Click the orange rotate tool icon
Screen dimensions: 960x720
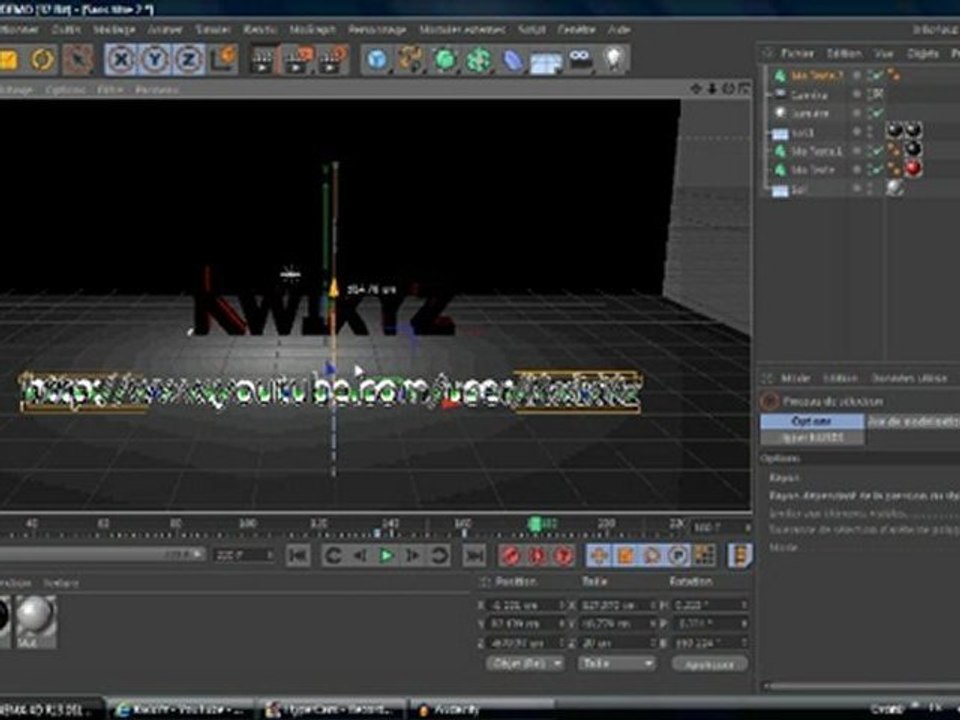pos(43,59)
